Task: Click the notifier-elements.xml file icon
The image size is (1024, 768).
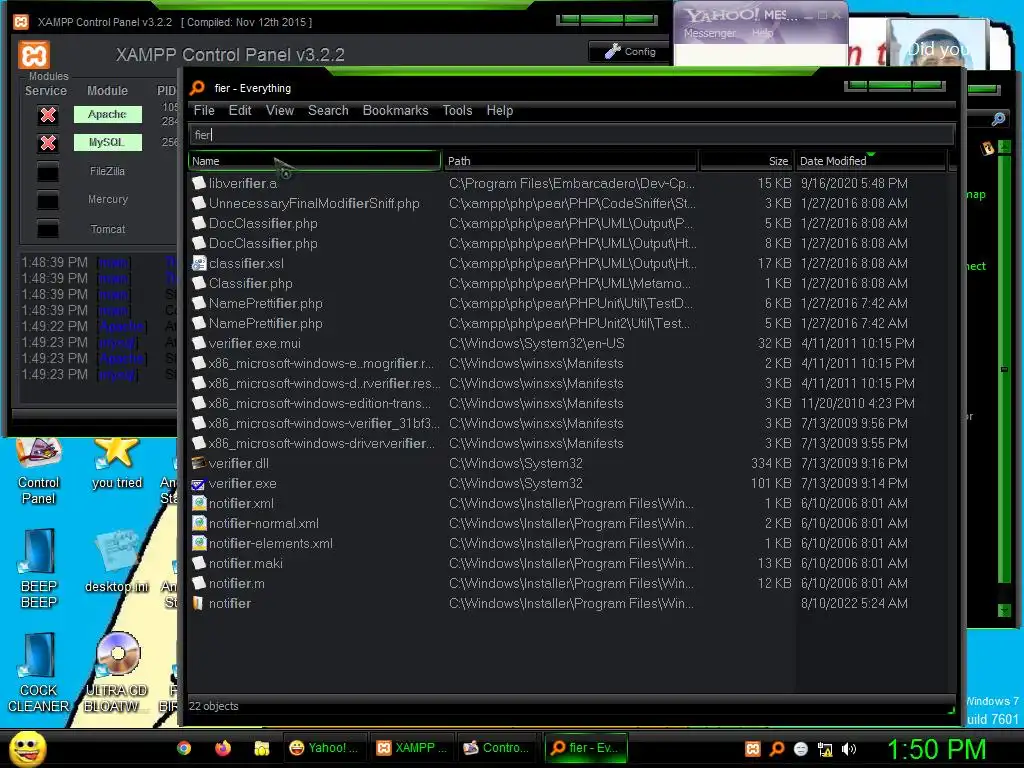Action: point(199,543)
